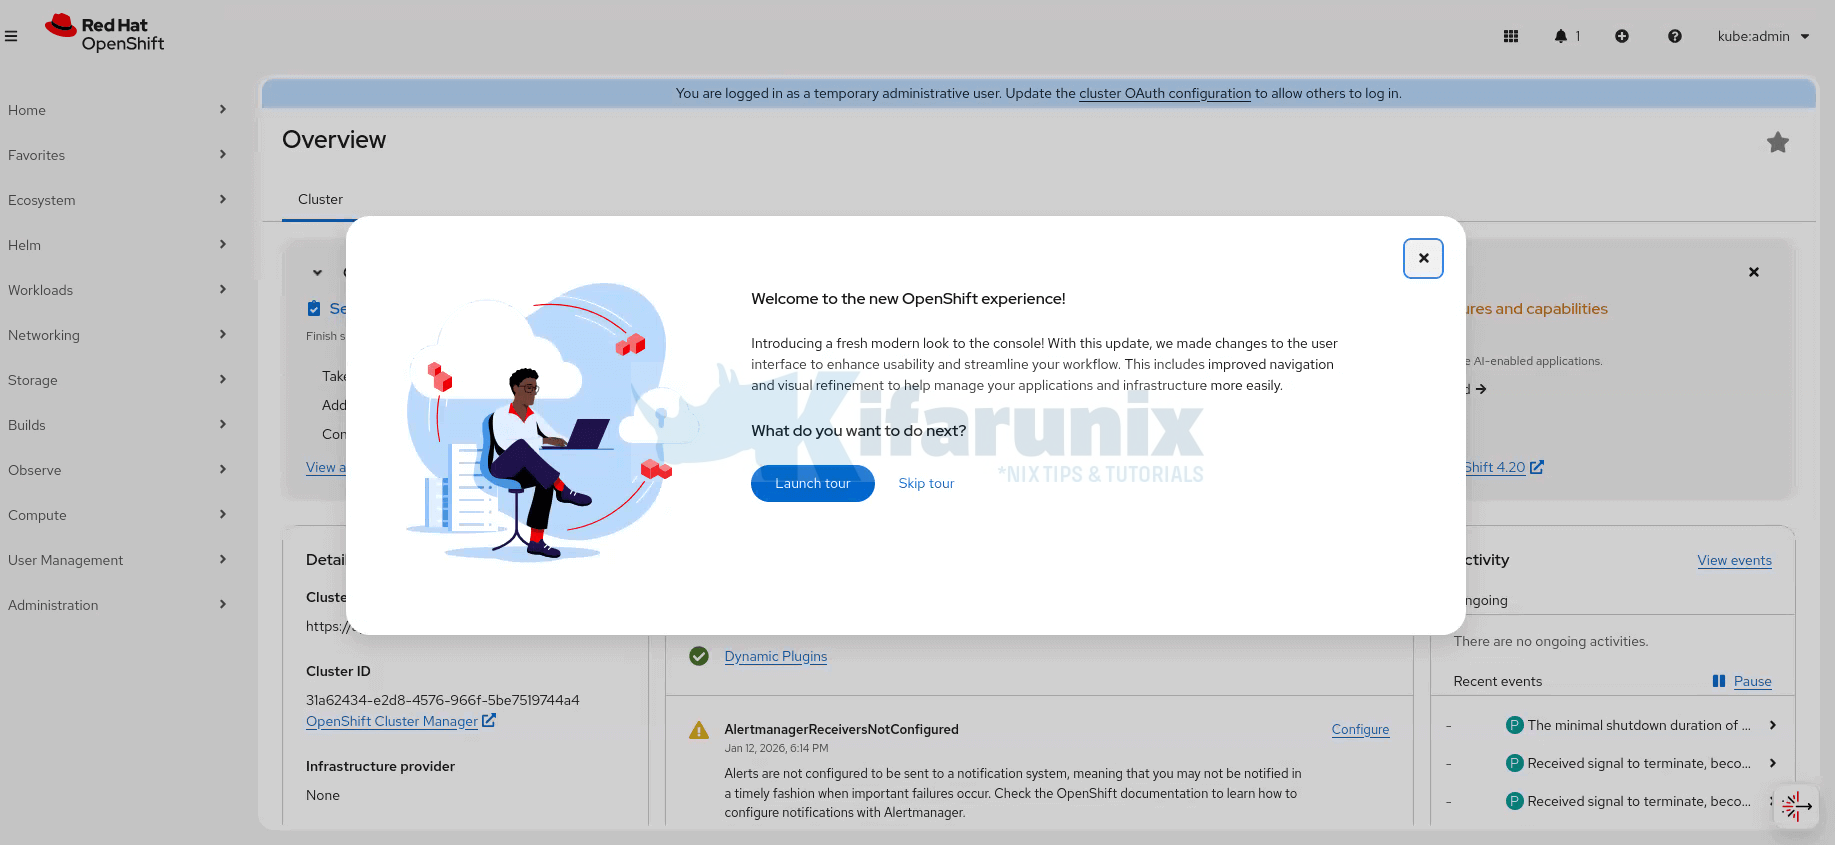Expand Compute navigation section
1835x845 pixels.
(x=118, y=515)
